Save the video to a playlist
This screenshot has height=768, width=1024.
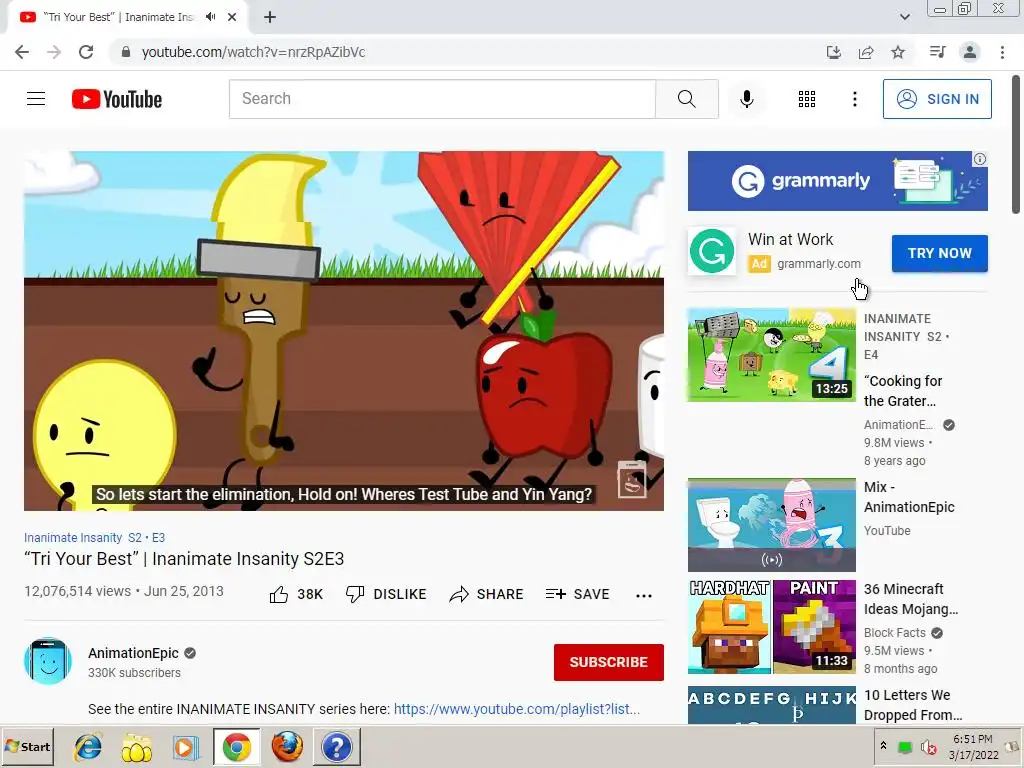[577, 594]
